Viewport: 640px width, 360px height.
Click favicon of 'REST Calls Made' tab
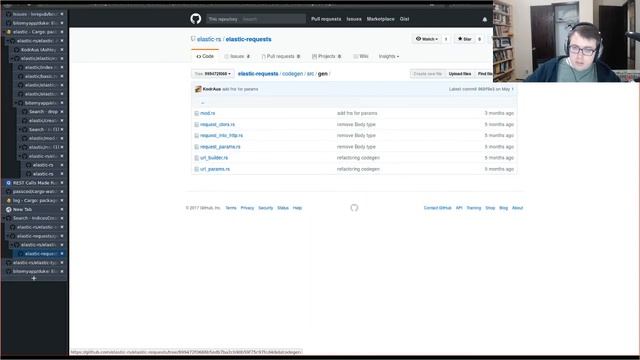9,183
